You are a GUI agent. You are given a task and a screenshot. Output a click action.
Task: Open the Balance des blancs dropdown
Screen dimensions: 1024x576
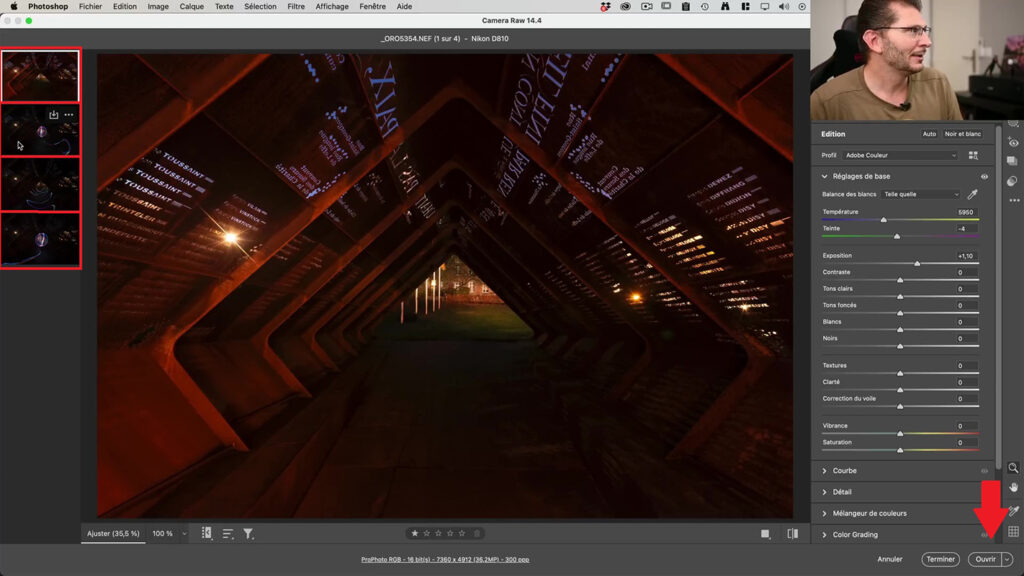(921, 194)
